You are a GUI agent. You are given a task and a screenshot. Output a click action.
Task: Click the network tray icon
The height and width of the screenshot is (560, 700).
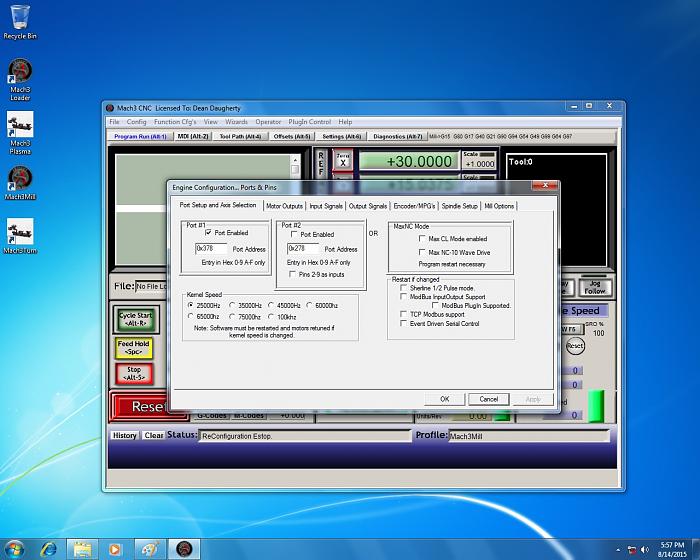(632, 550)
